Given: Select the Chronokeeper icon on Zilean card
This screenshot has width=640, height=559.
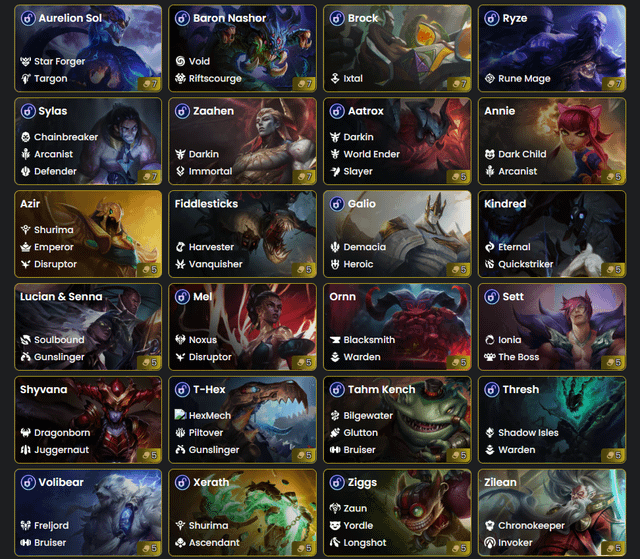Looking at the screenshot, I should (x=489, y=526).
